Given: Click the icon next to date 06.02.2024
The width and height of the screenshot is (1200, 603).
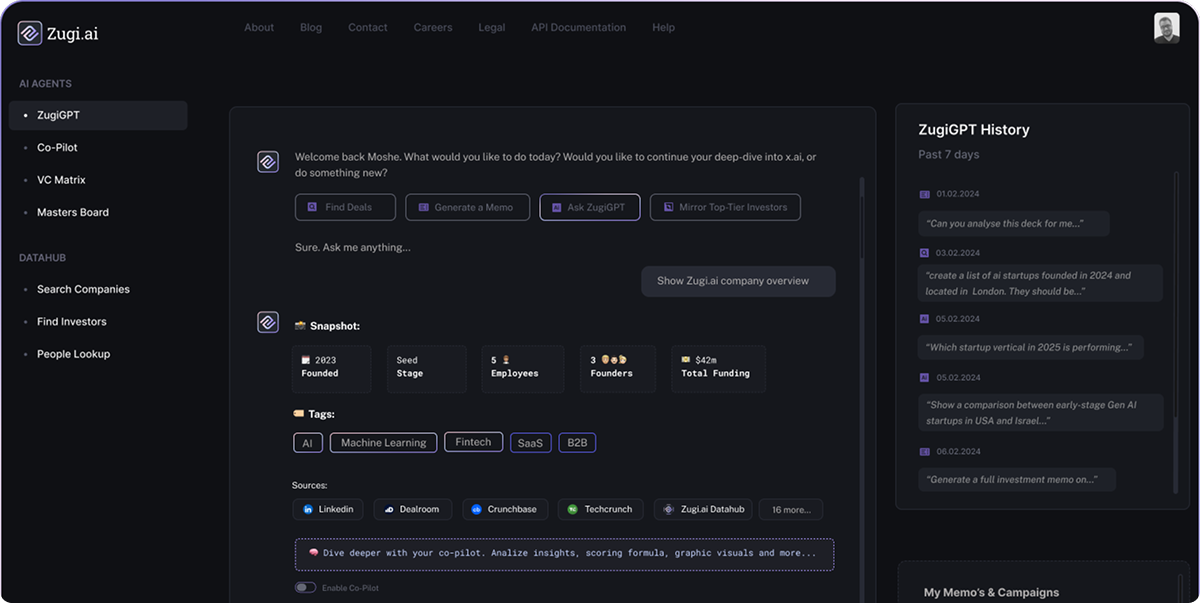Looking at the screenshot, I should [925, 451].
